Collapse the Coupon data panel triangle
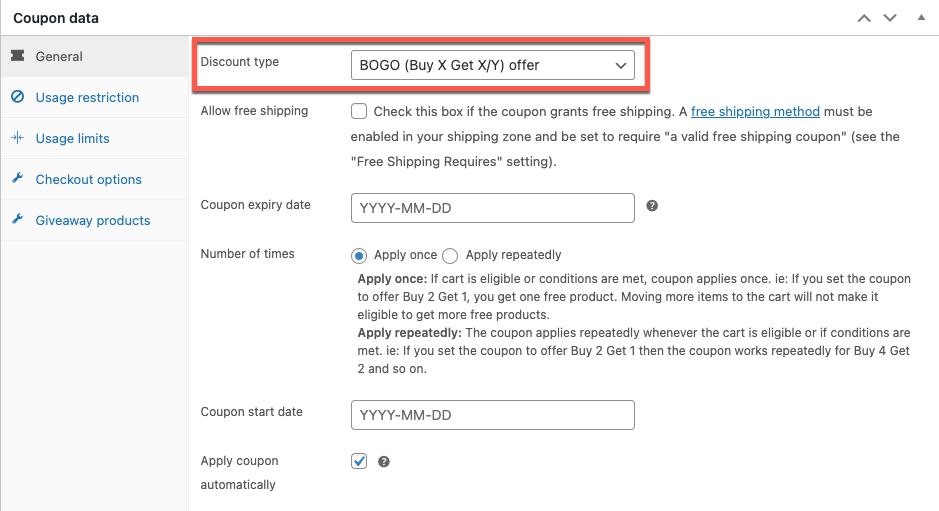 point(921,17)
